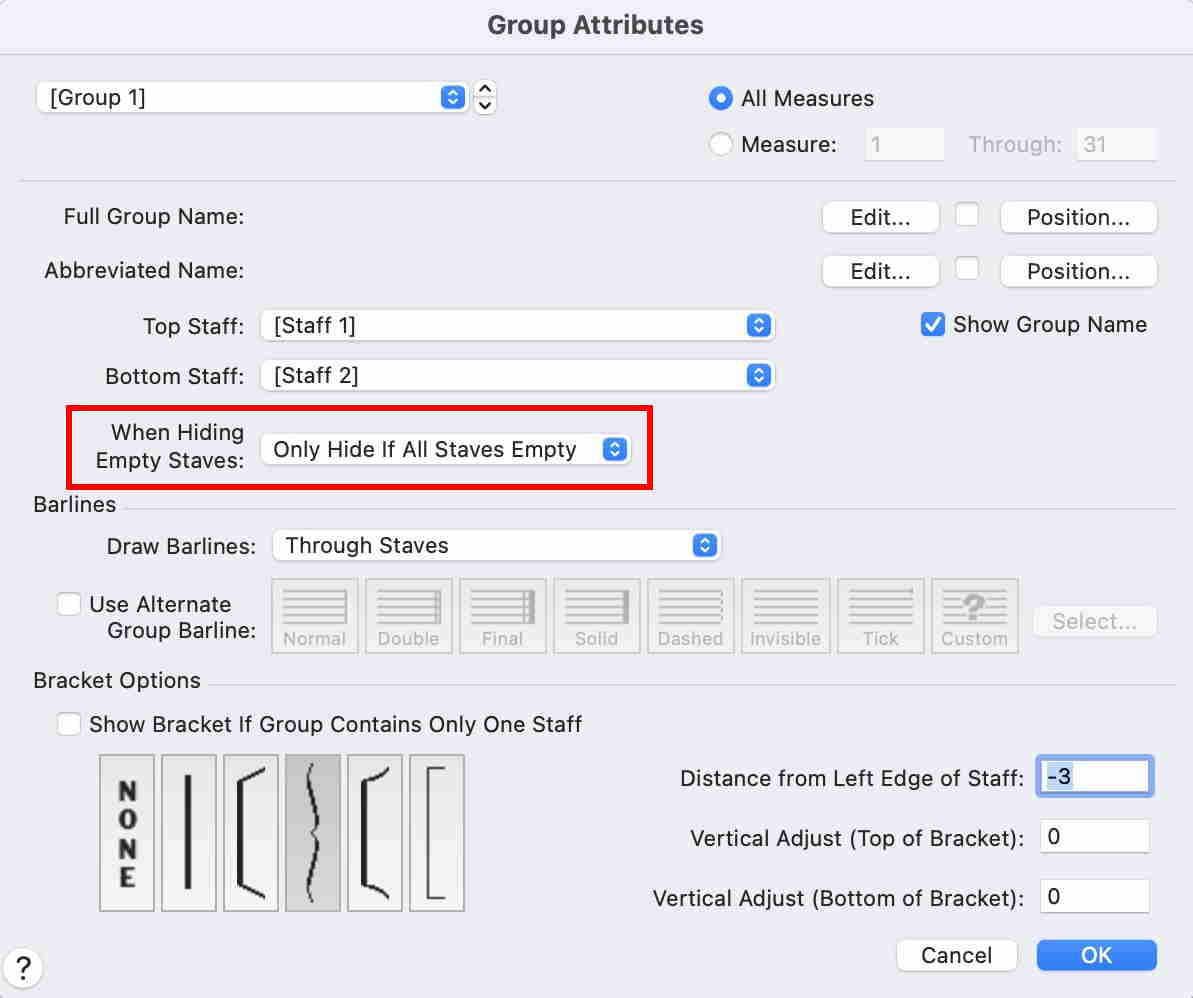Uncheck the Show Group Name checkbox

[x=932, y=325]
